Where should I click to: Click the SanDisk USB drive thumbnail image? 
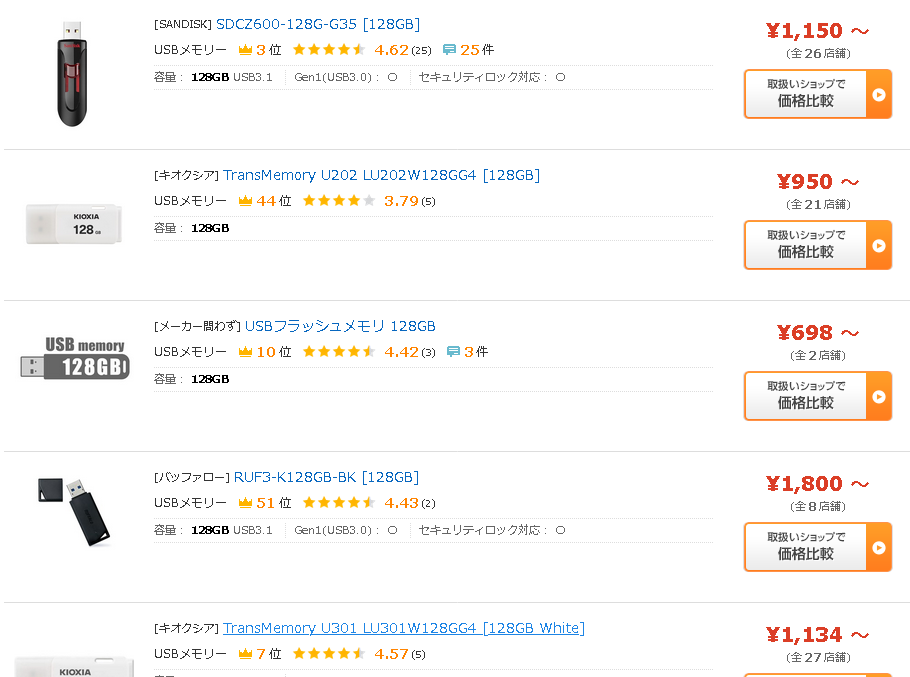(x=72, y=74)
